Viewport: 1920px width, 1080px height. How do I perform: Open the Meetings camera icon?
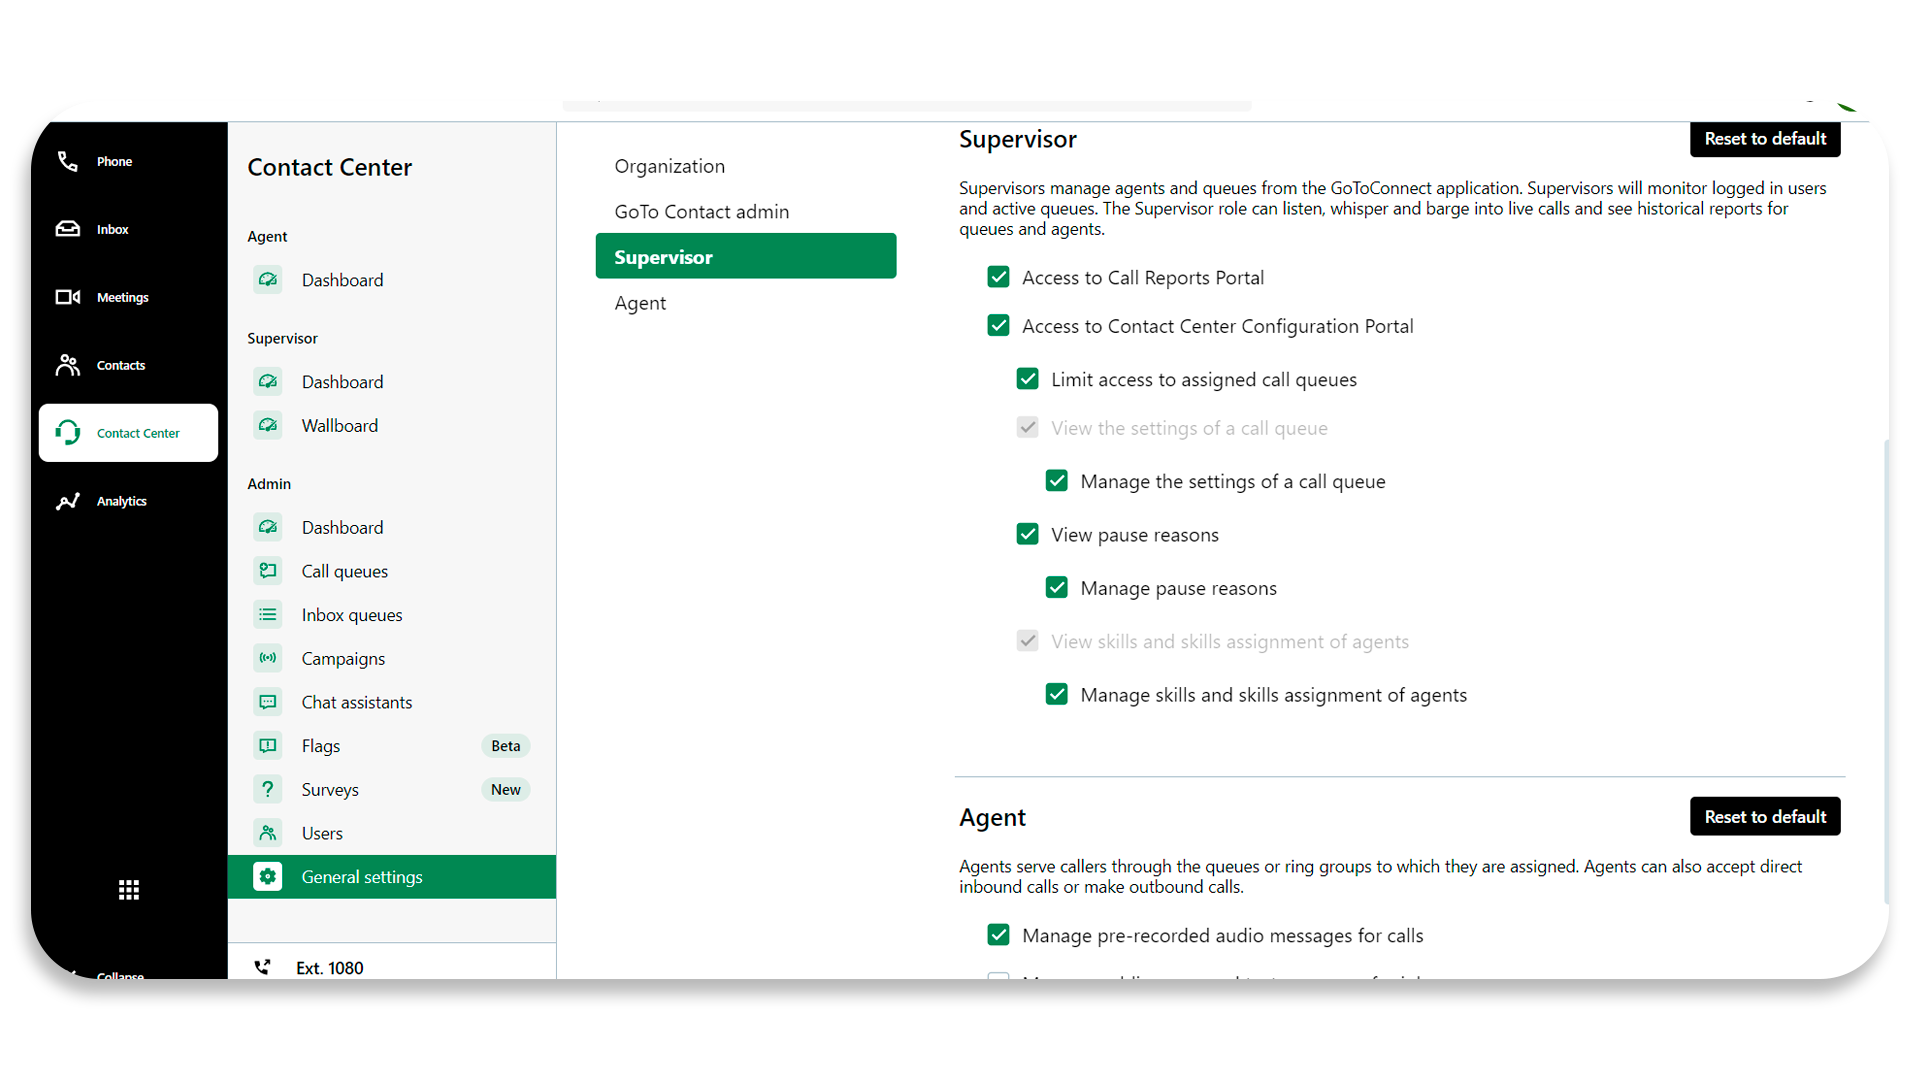coord(67,297)
